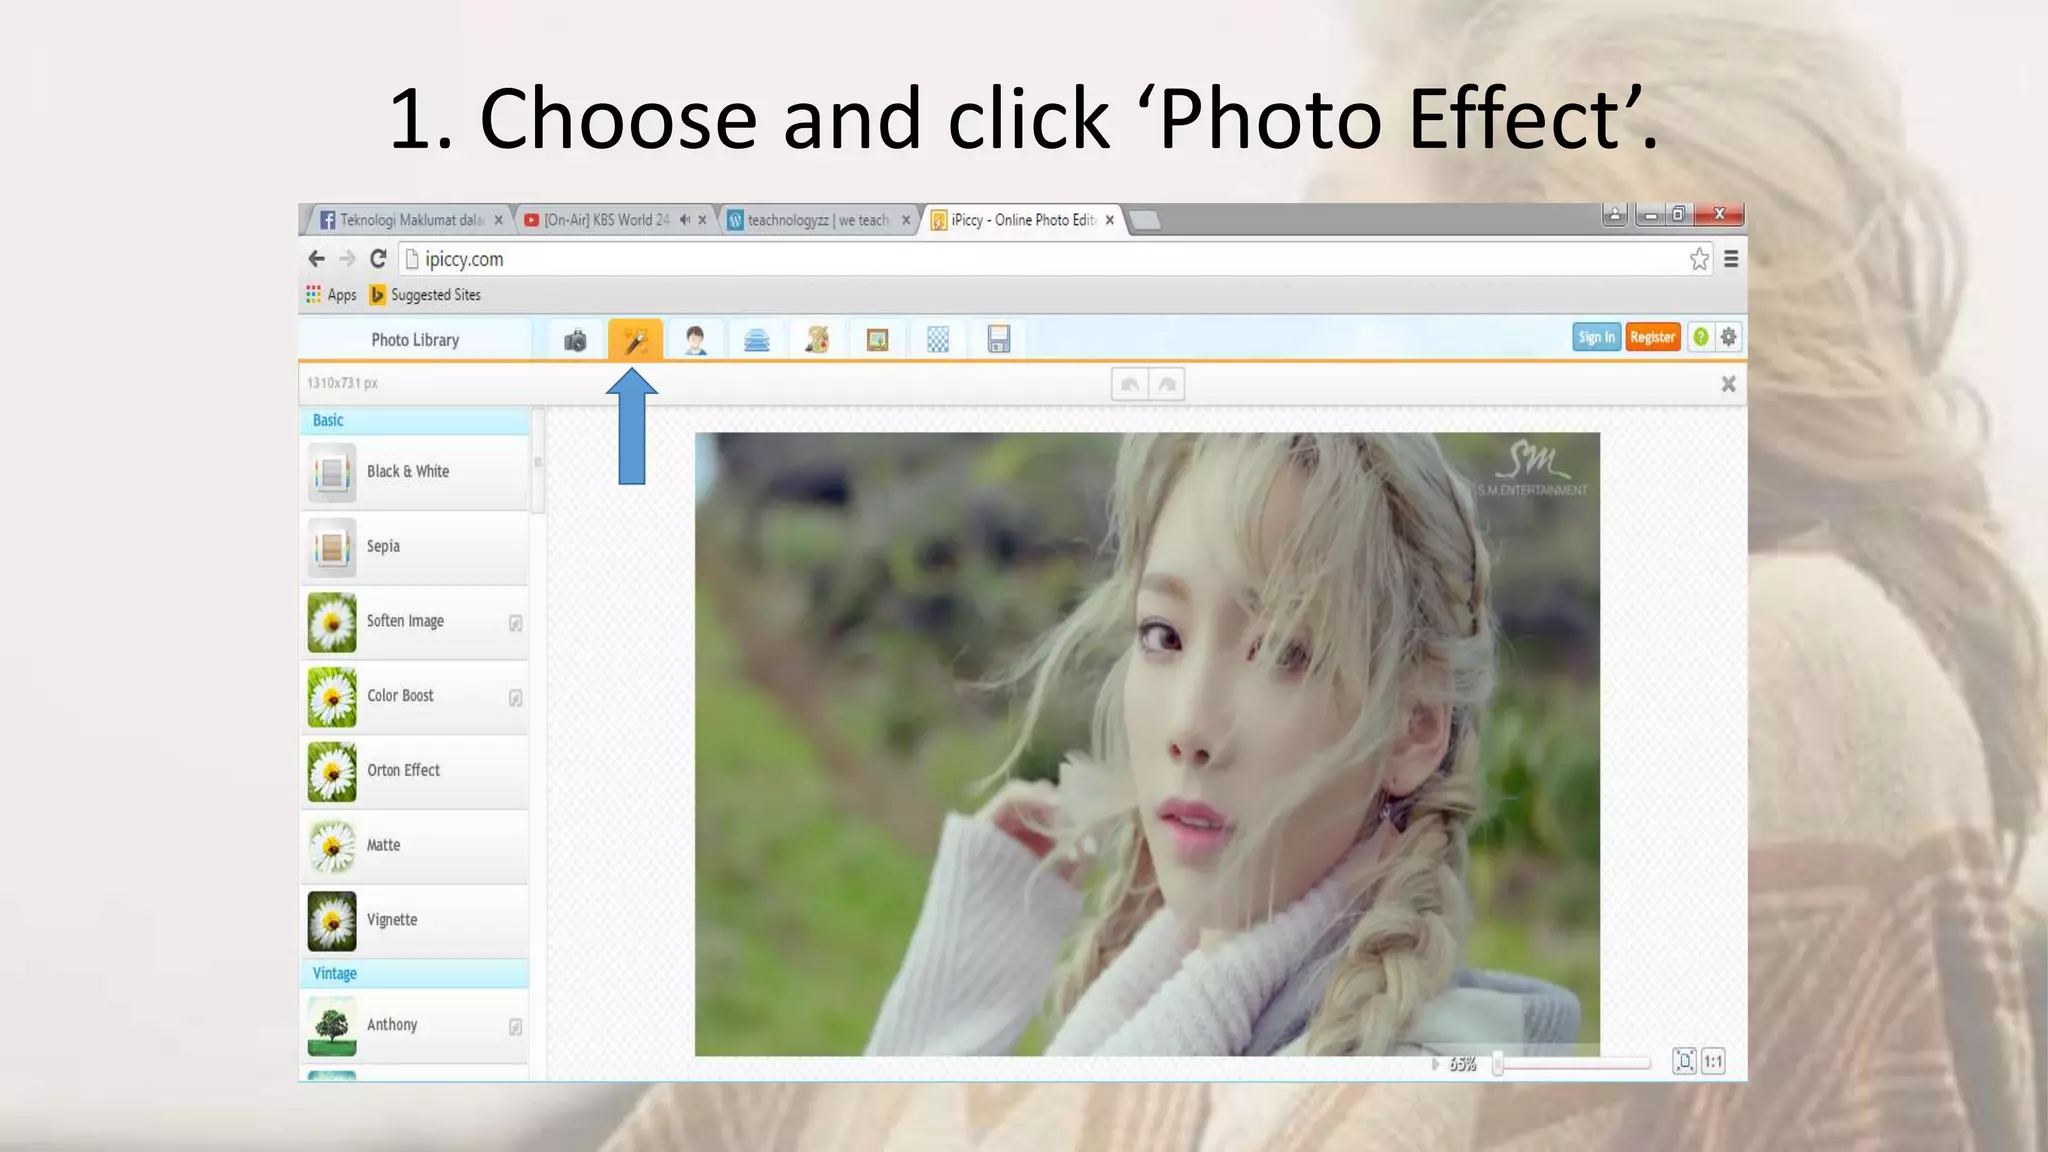Open the Layers blender tool

757,341
